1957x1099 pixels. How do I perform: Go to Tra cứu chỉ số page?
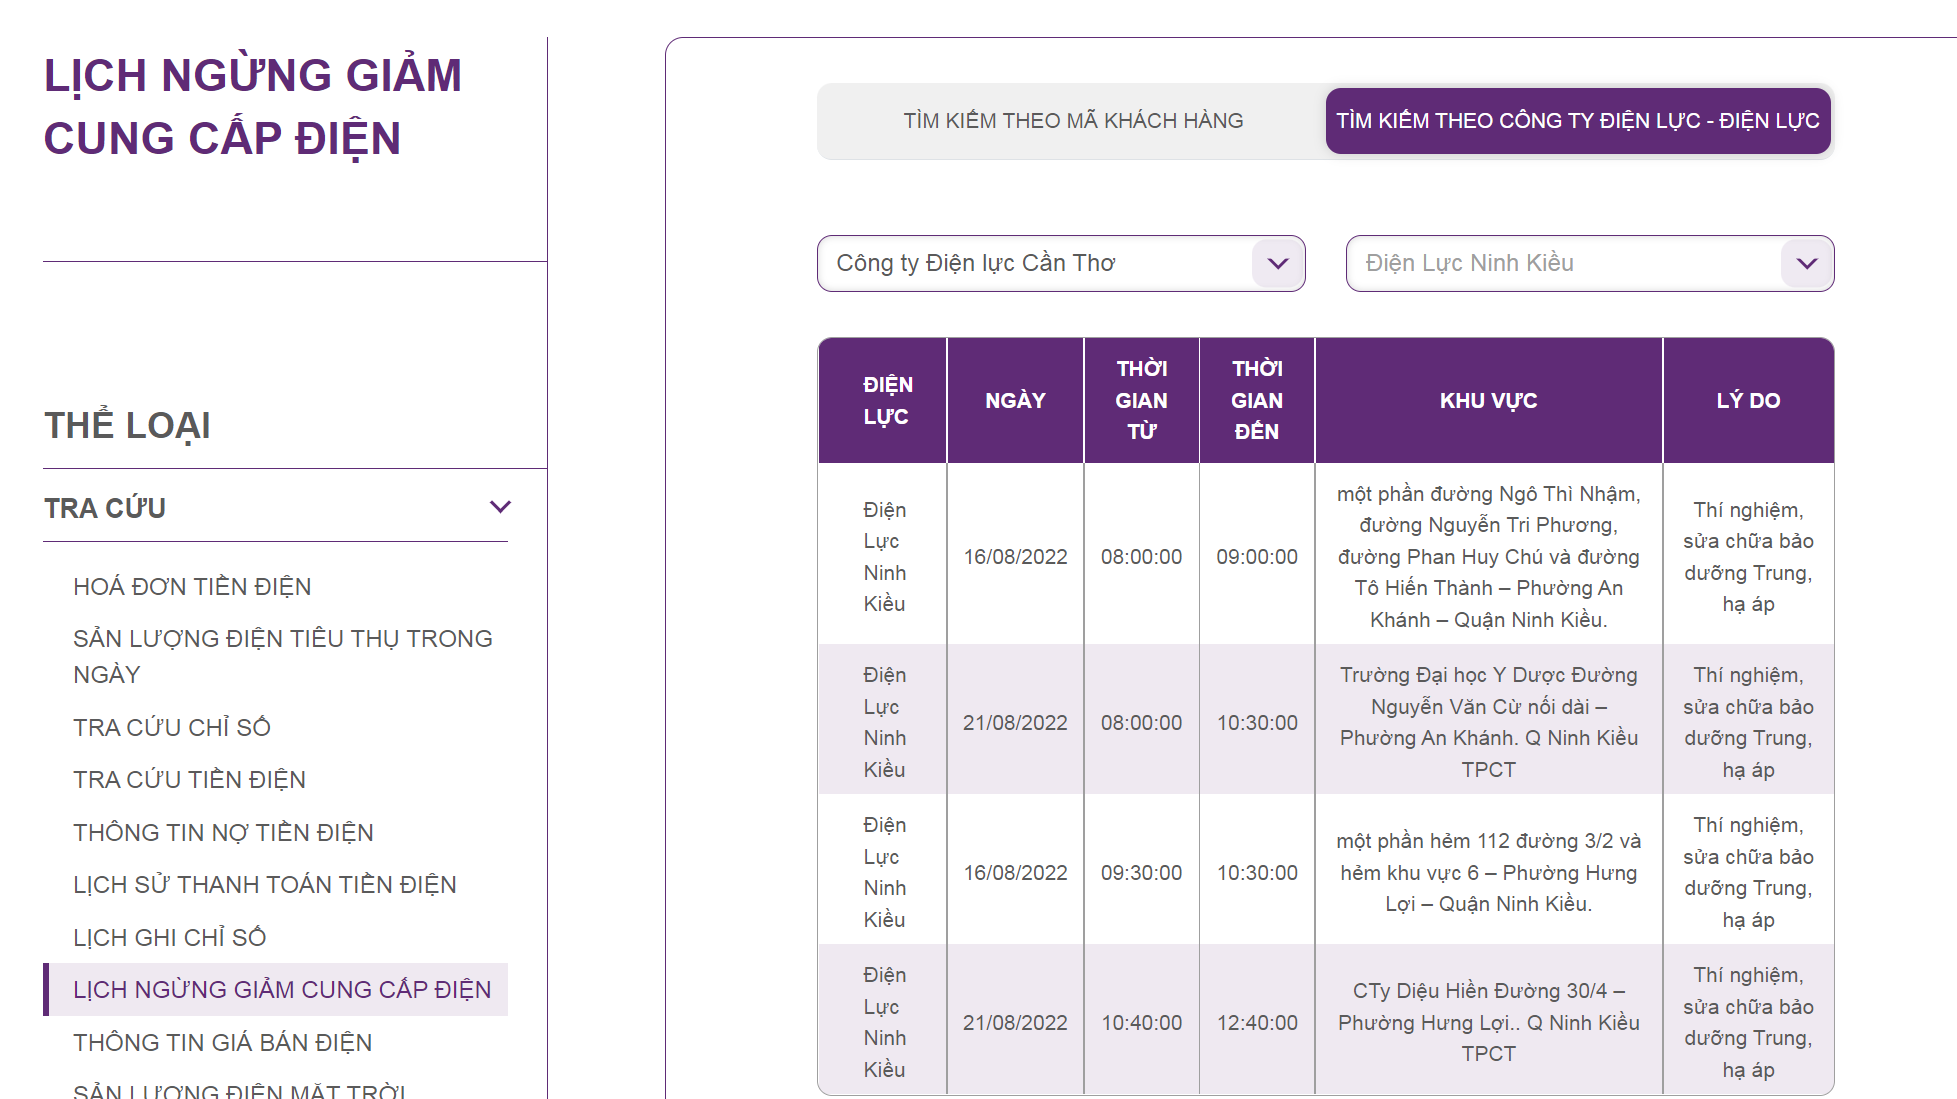coord(172,727)
